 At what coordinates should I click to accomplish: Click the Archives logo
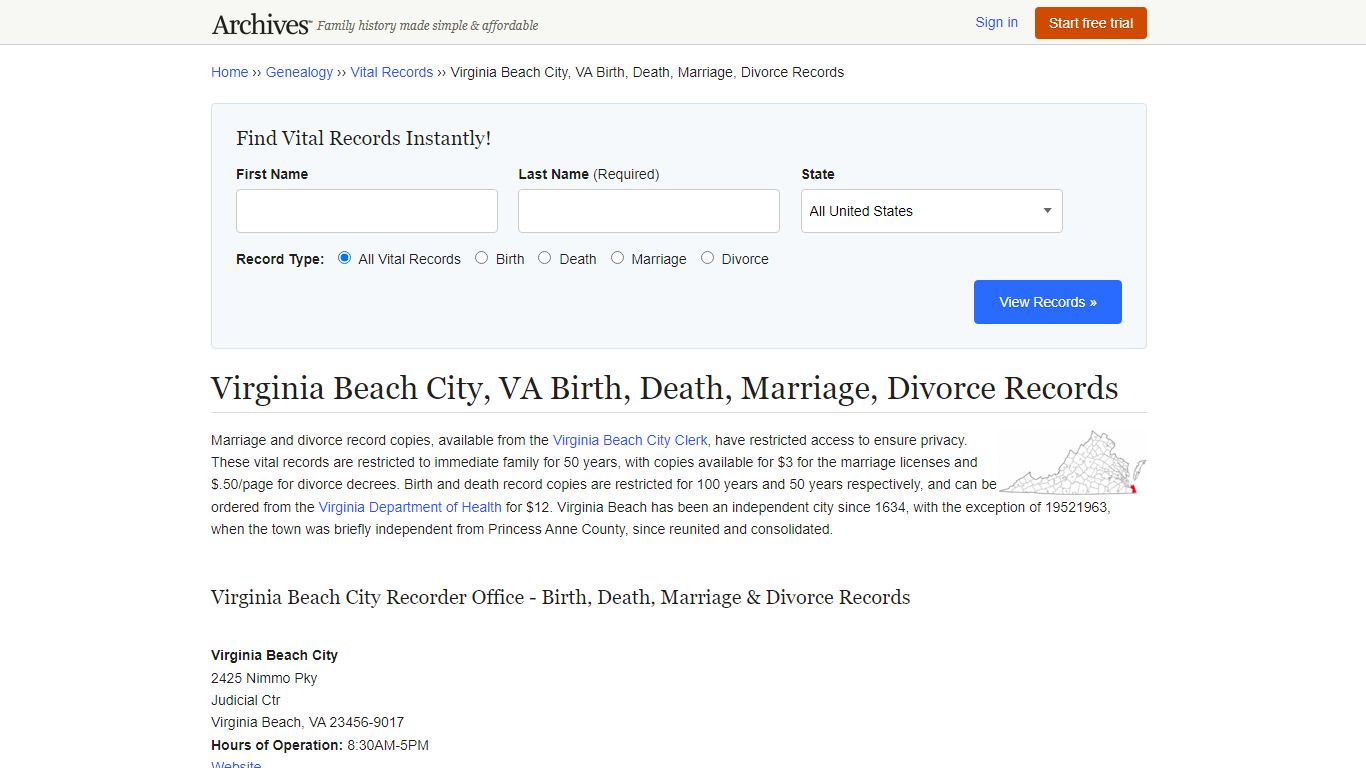point(261,24)
